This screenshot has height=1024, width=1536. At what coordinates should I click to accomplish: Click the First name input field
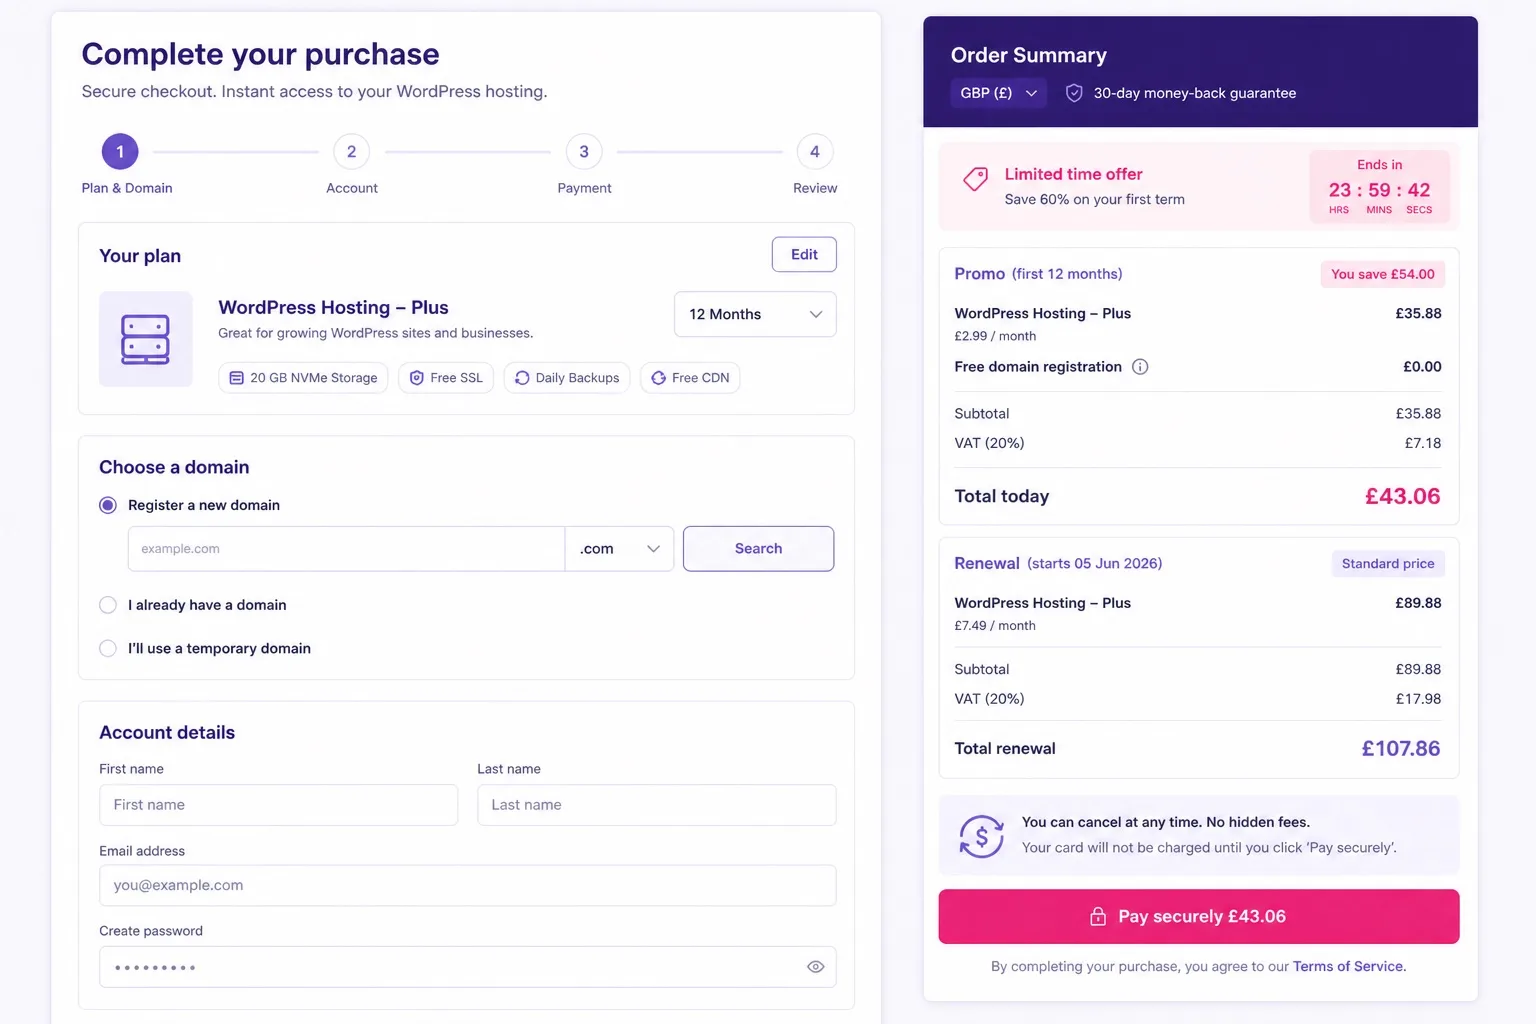click(278, 805)
